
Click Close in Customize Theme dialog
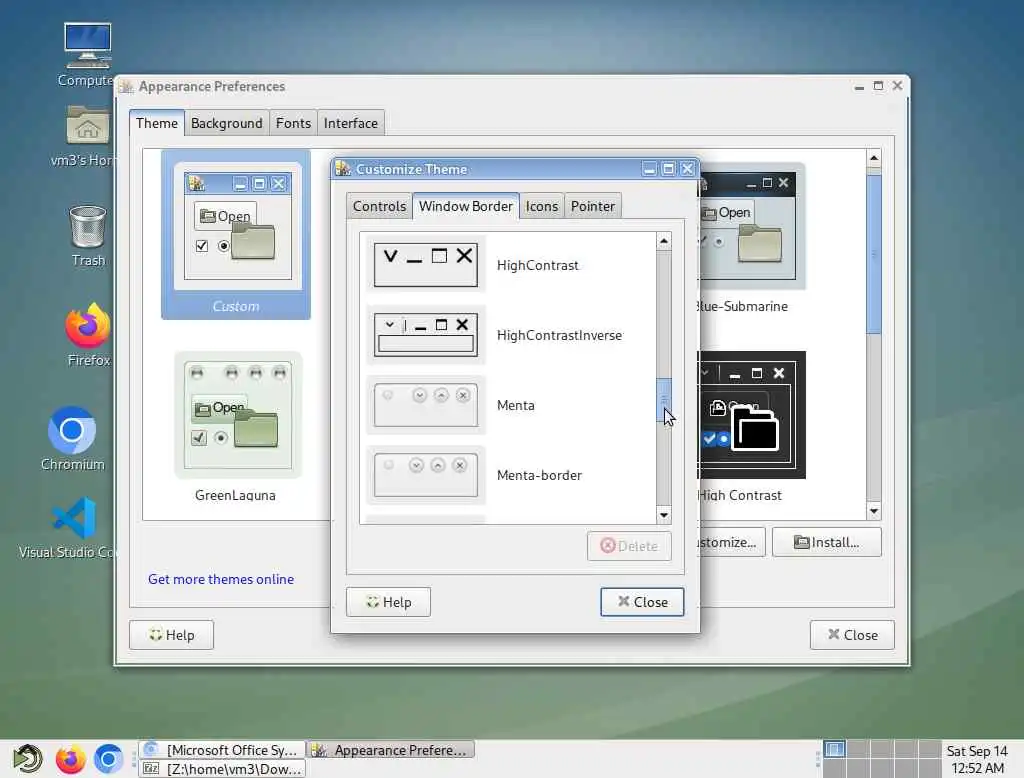[x=642, y=602]
